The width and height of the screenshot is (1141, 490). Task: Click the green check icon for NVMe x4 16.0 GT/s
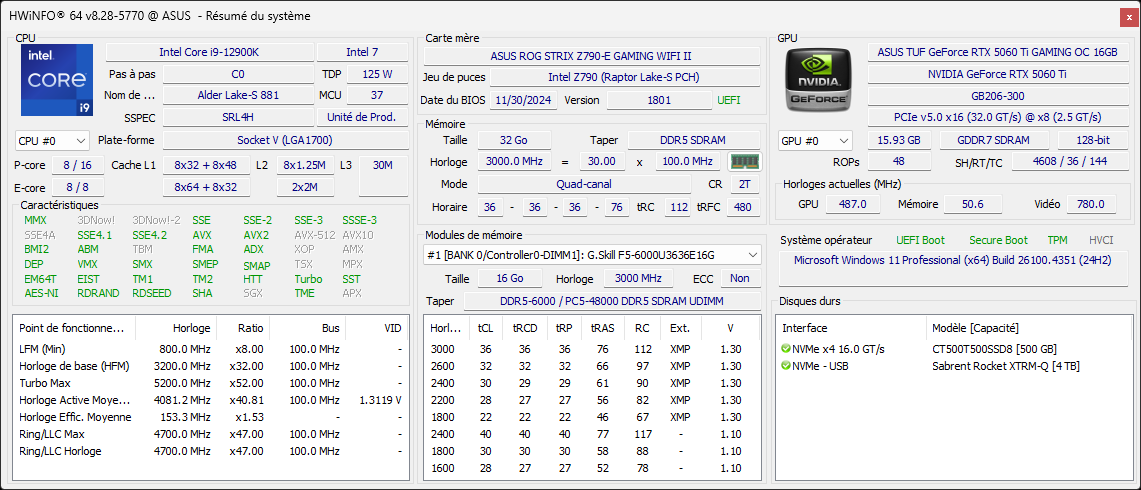pos(786,349)
